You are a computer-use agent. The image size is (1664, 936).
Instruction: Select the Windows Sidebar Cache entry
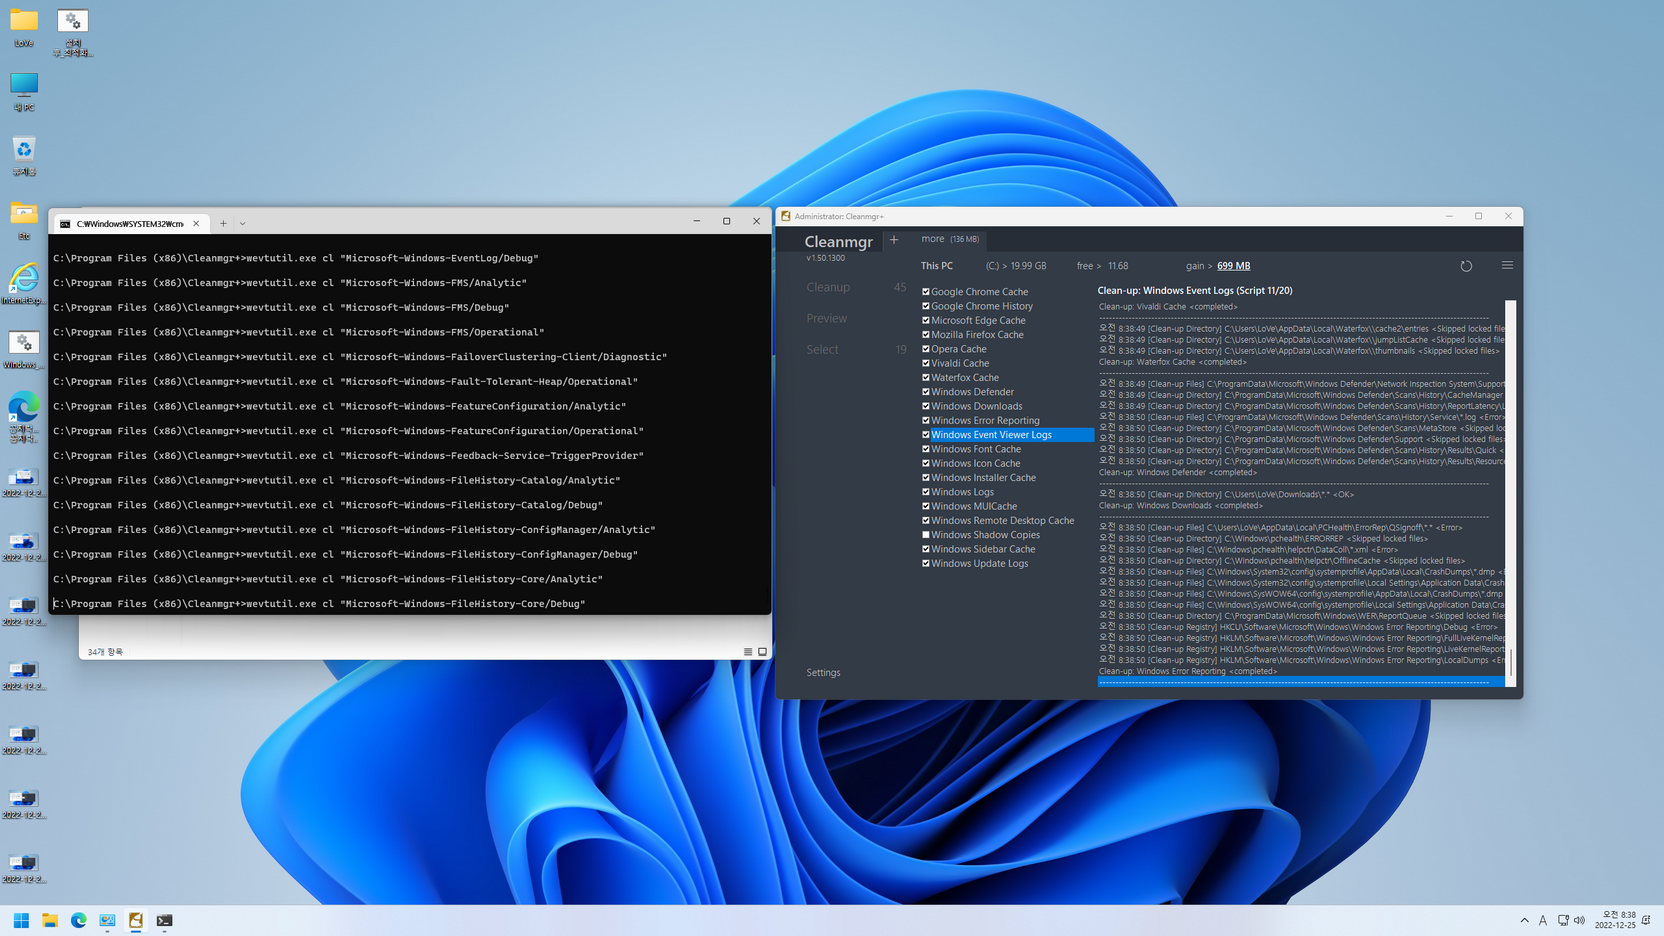[x=983, y=549]
